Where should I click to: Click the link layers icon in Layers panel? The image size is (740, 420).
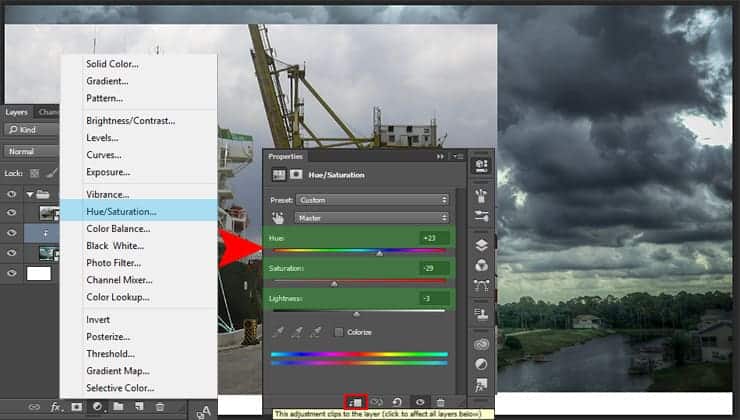(x=34, y=407)
